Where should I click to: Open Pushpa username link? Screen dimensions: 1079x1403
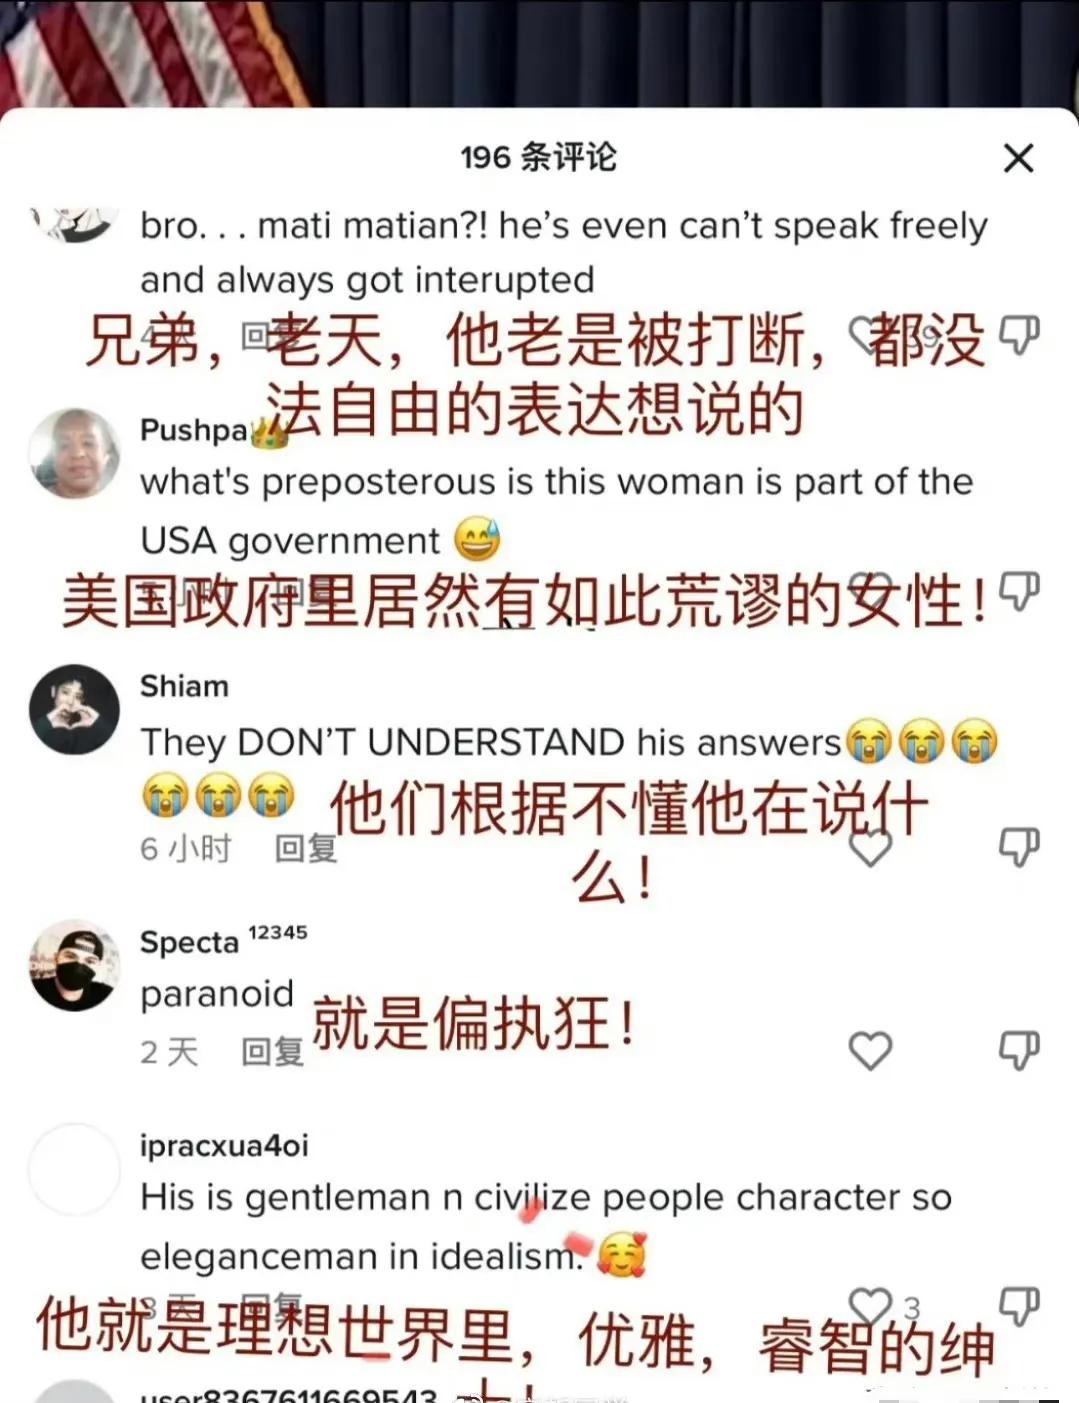click(194, 430)
